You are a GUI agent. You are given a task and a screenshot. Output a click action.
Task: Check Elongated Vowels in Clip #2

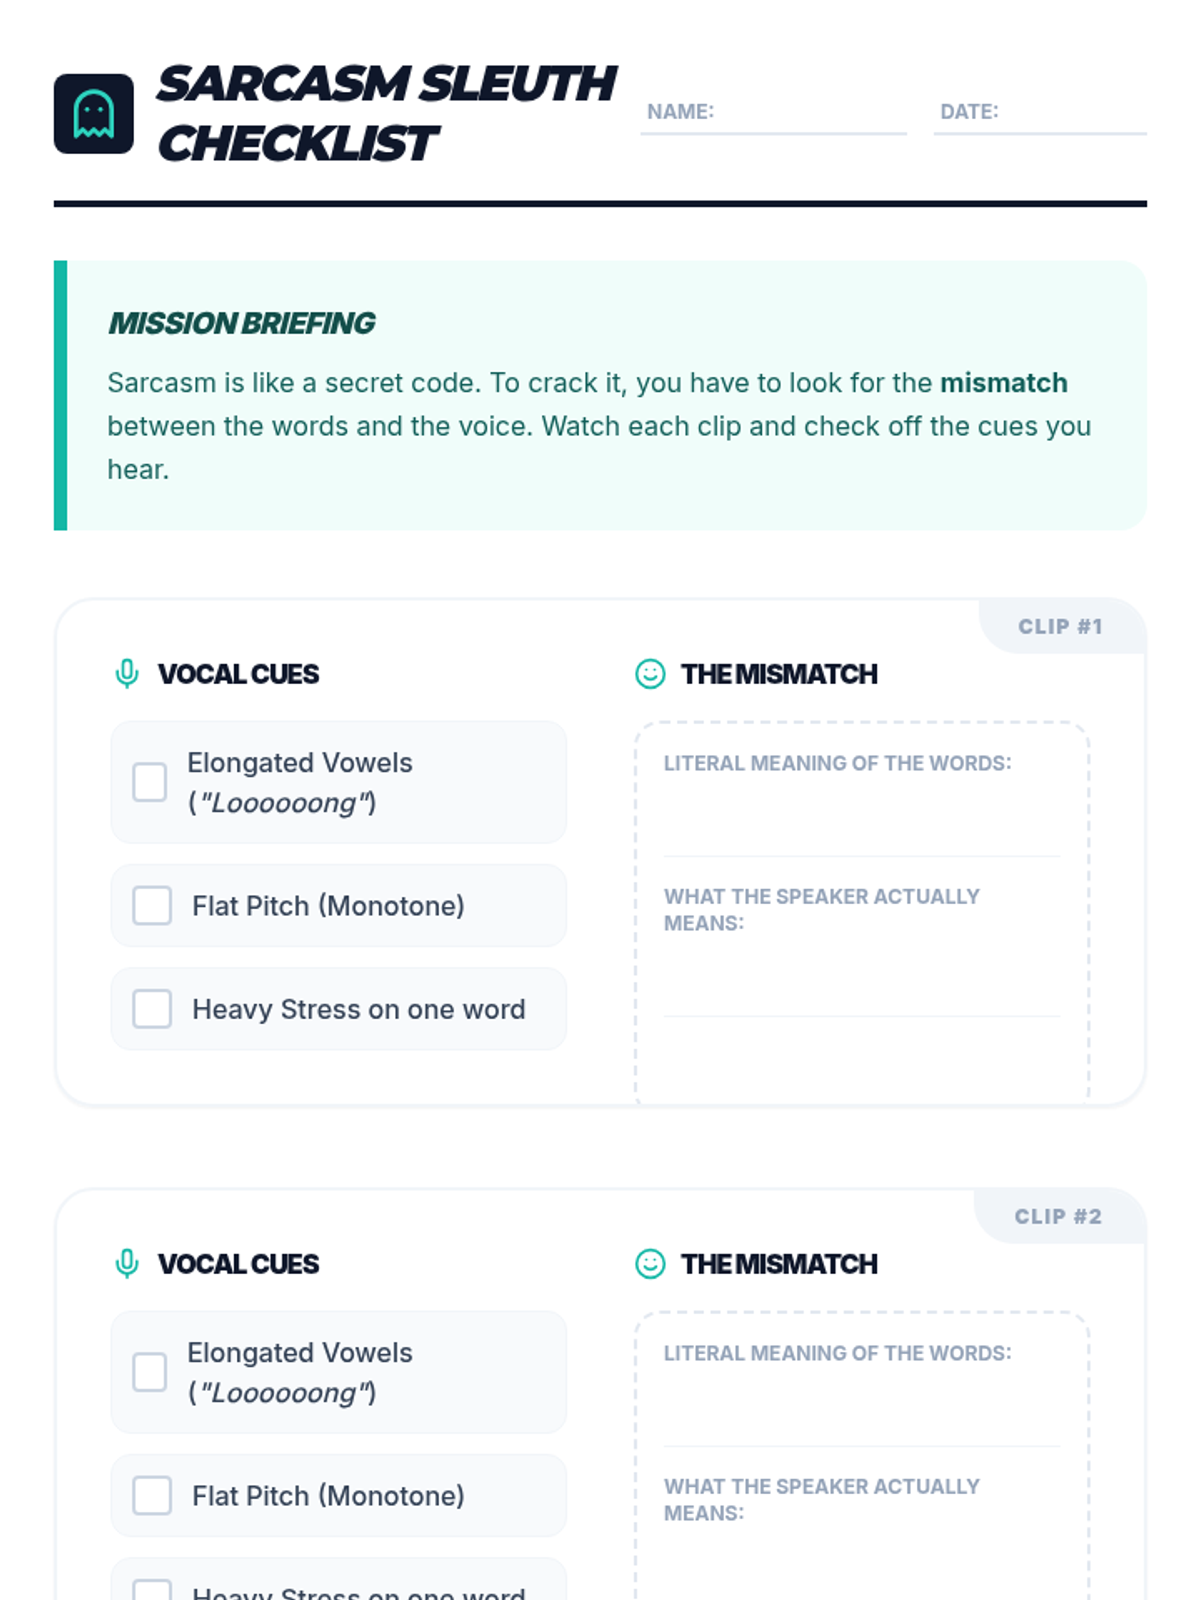150,1372
